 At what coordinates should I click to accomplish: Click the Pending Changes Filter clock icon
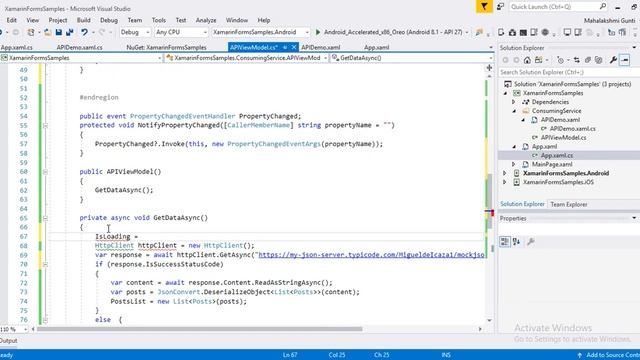coord(560,60)
